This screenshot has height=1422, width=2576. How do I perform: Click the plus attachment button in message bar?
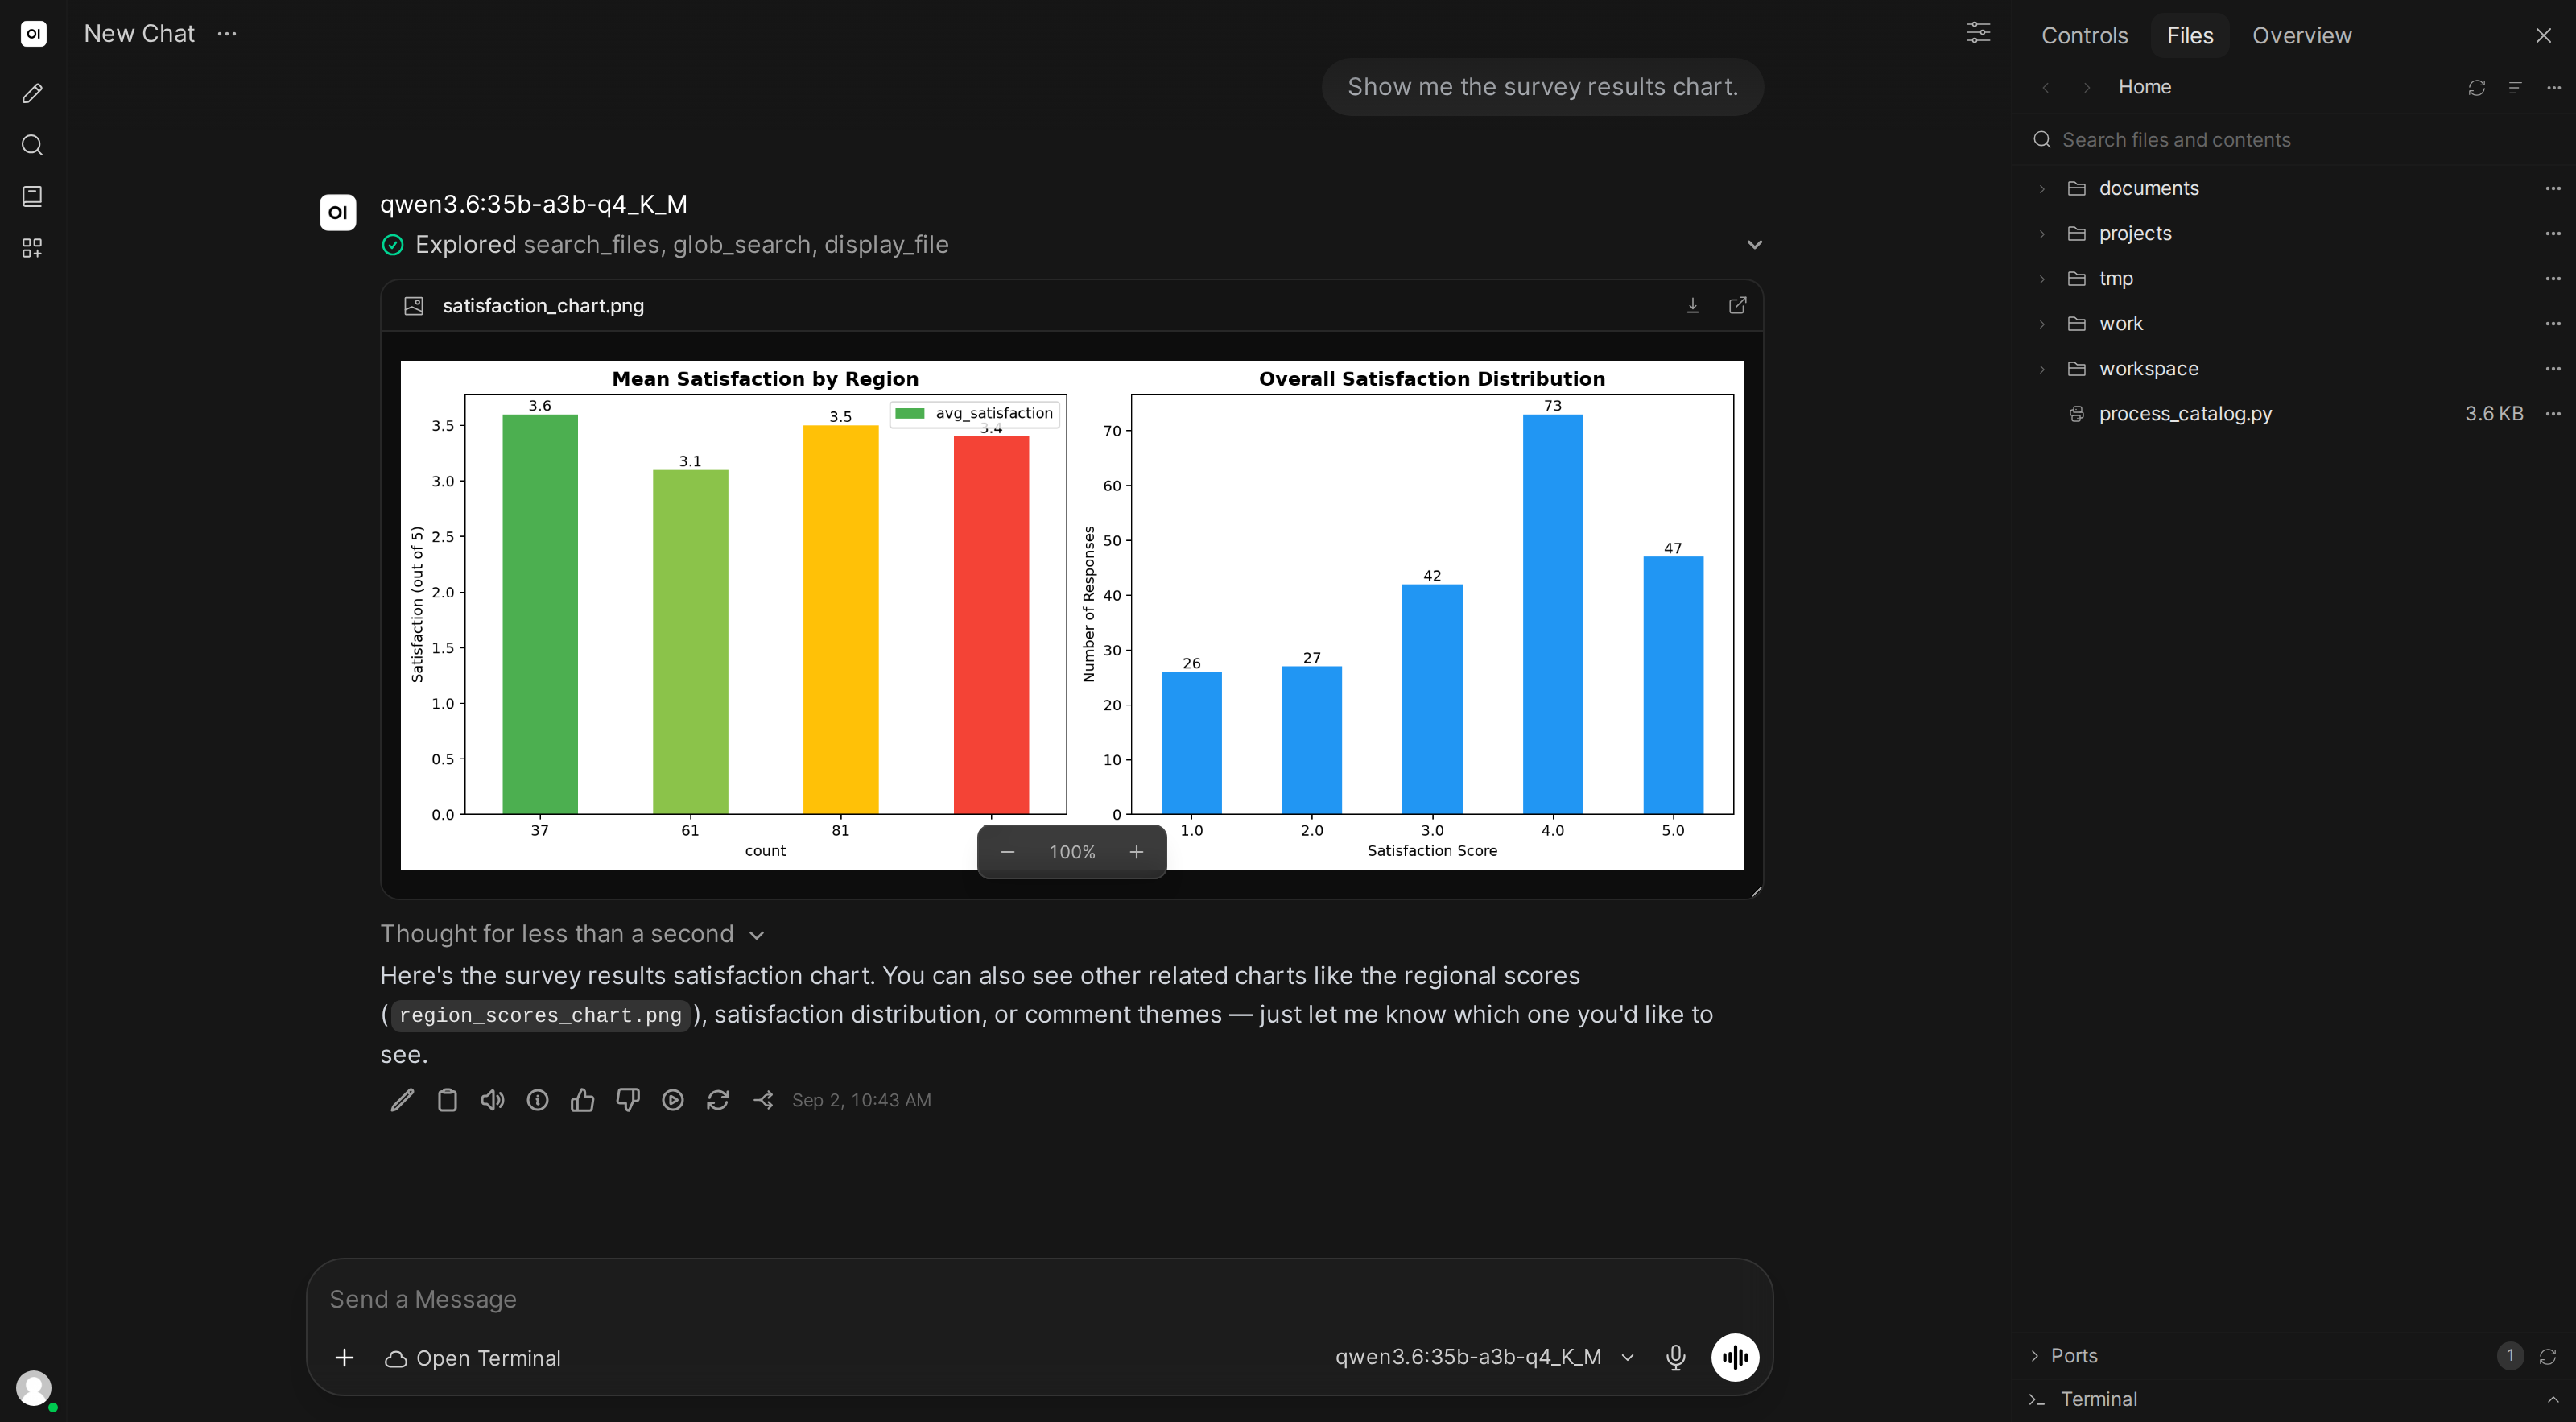tap(344, 1358)
